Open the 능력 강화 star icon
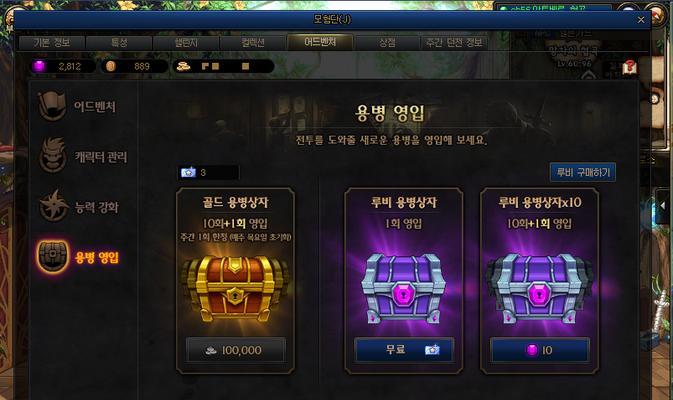Image resolution: width=673 pixels, height=400 pixels. pos(54,206)
